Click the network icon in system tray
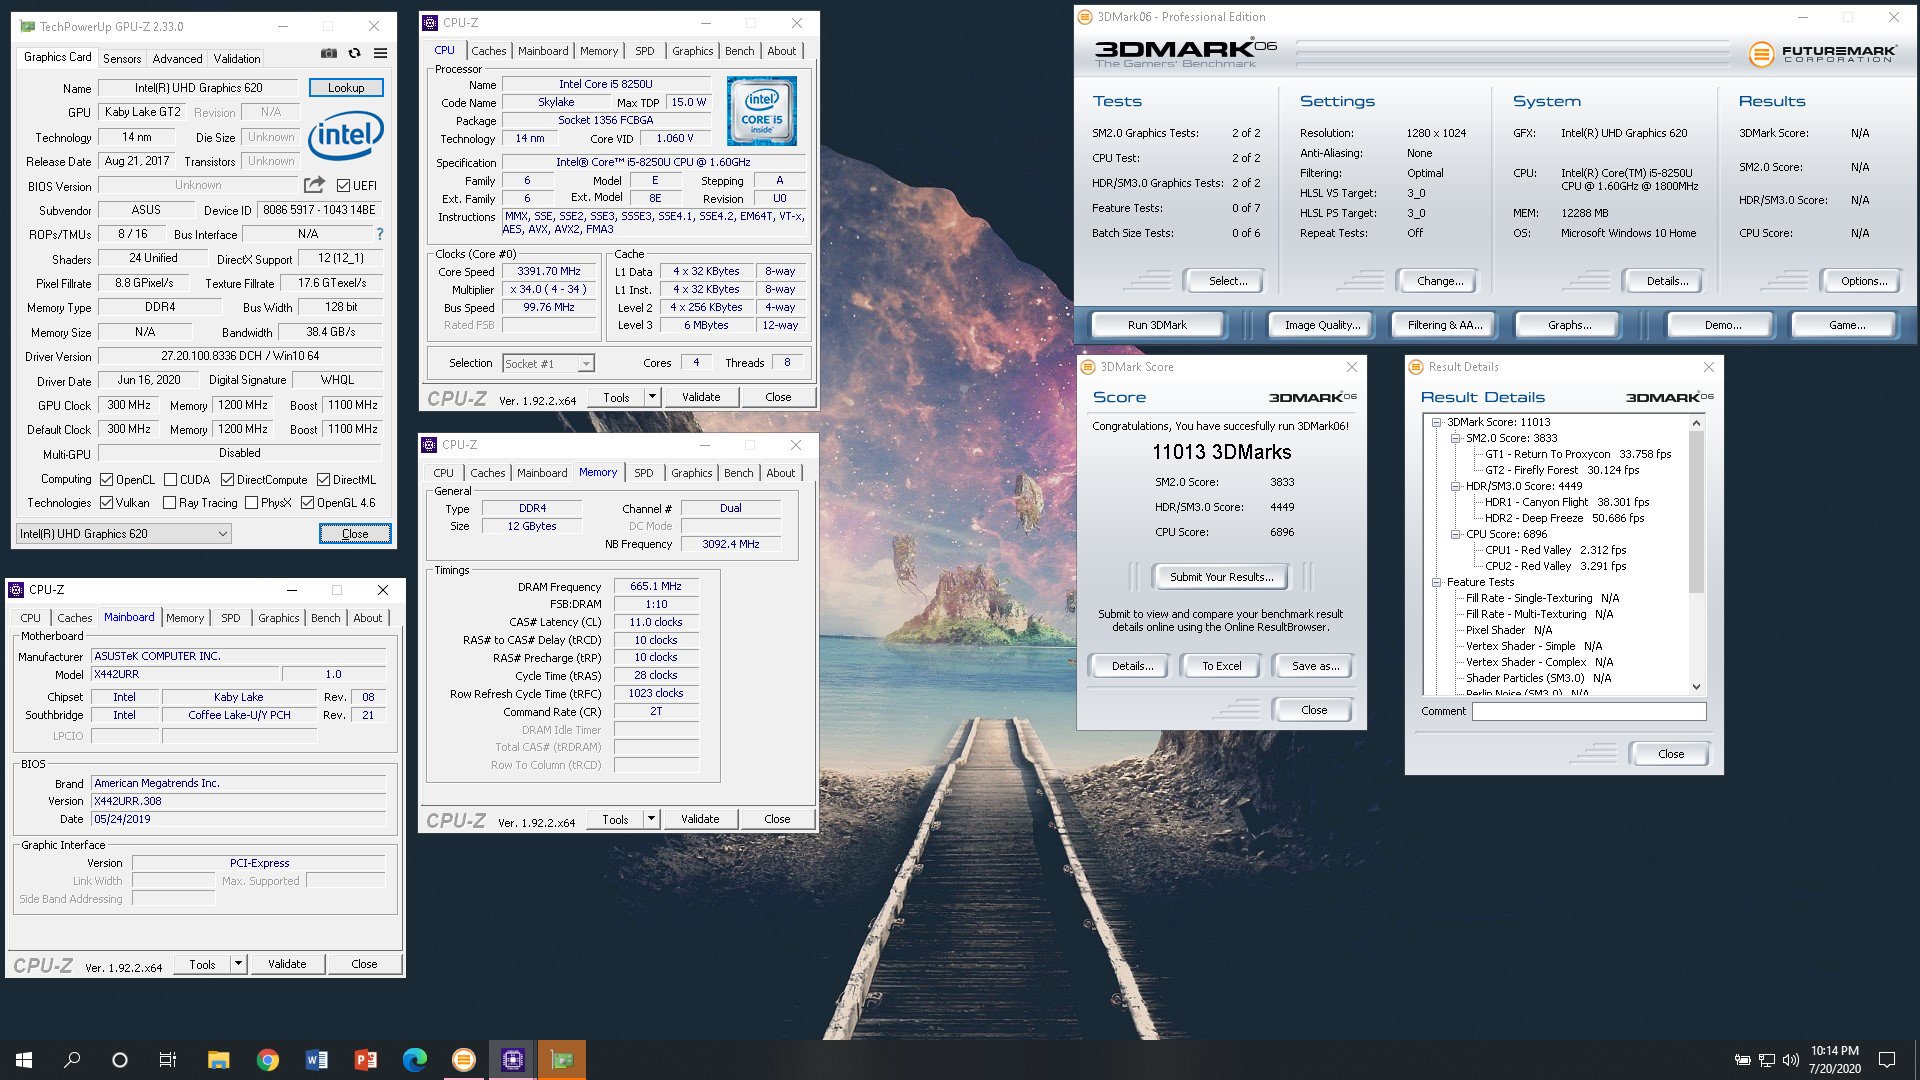 coord(1767,1060)
